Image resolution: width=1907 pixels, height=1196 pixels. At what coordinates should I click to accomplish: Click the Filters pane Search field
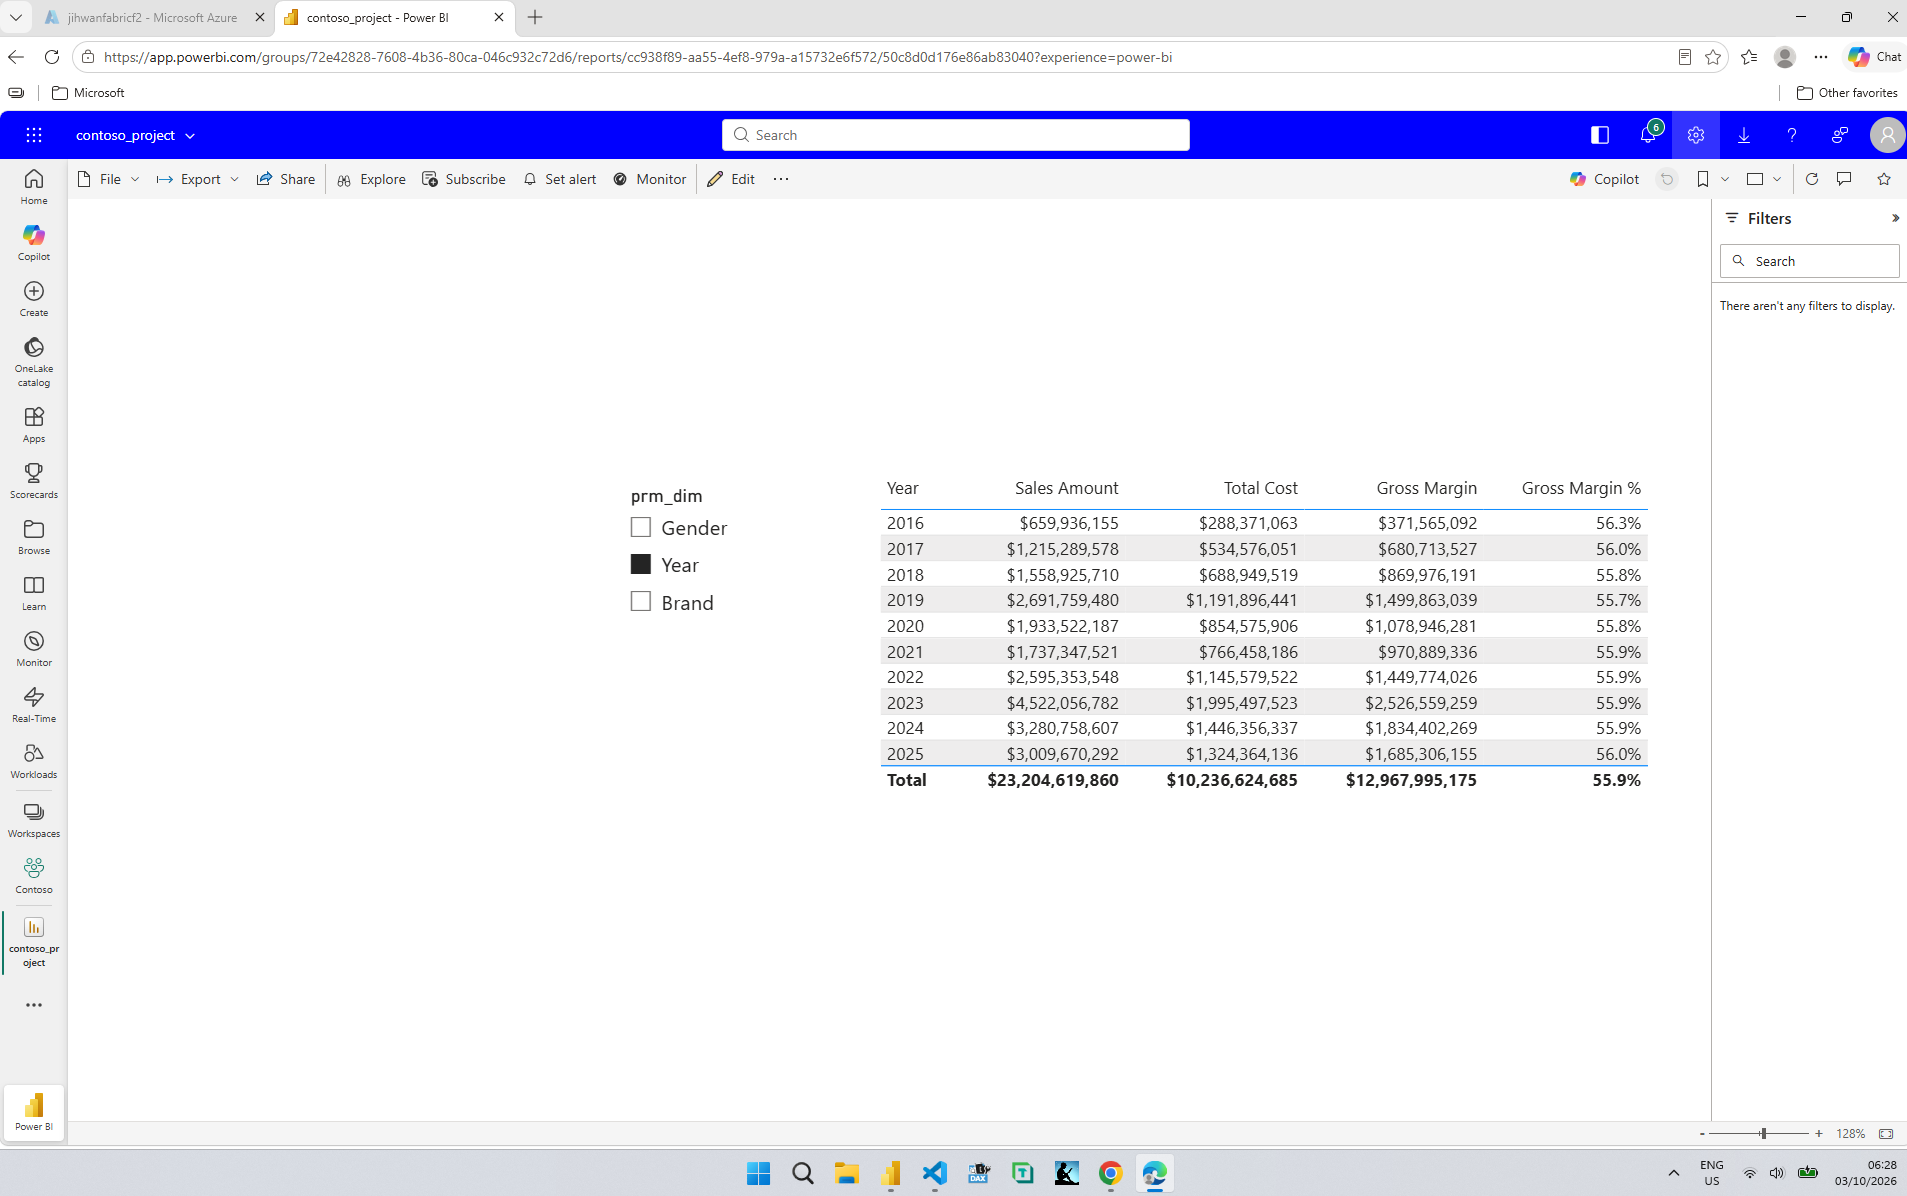[x=1809, y=261]
